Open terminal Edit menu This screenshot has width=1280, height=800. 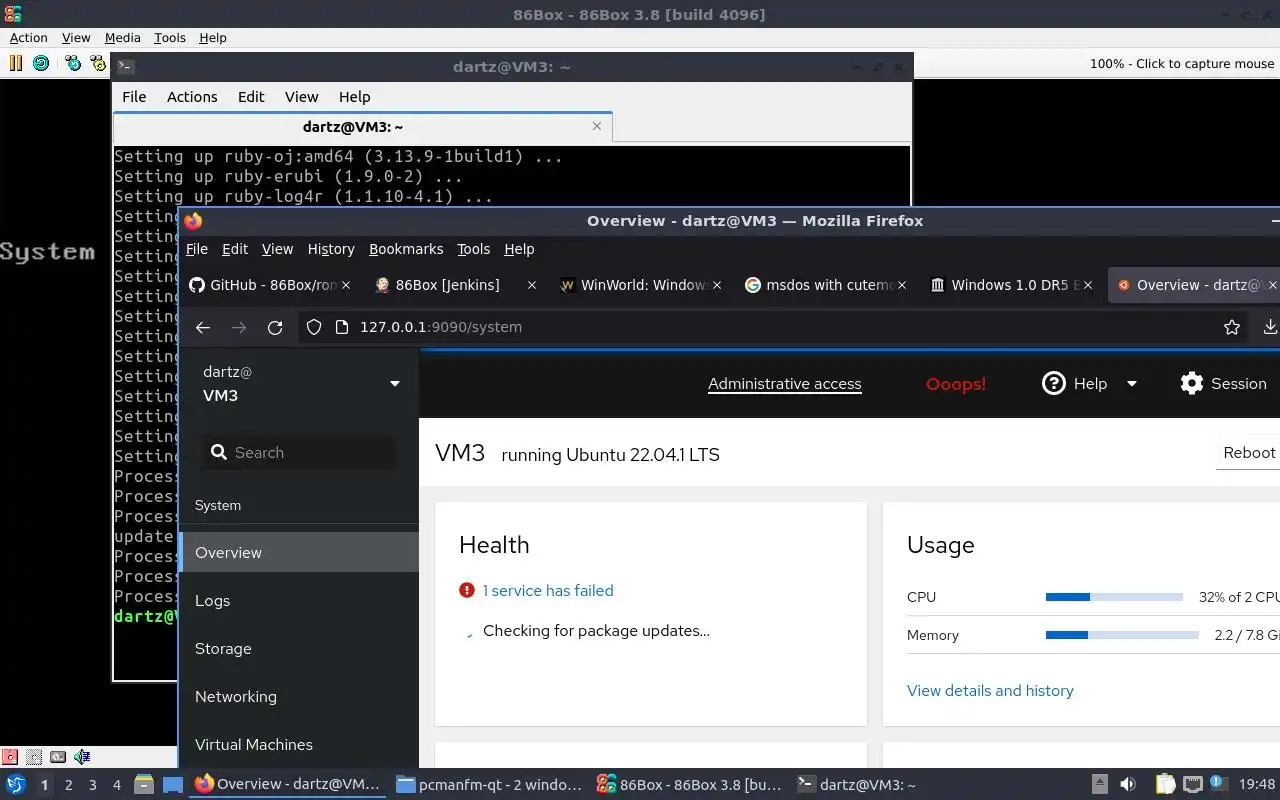(251, 97)
